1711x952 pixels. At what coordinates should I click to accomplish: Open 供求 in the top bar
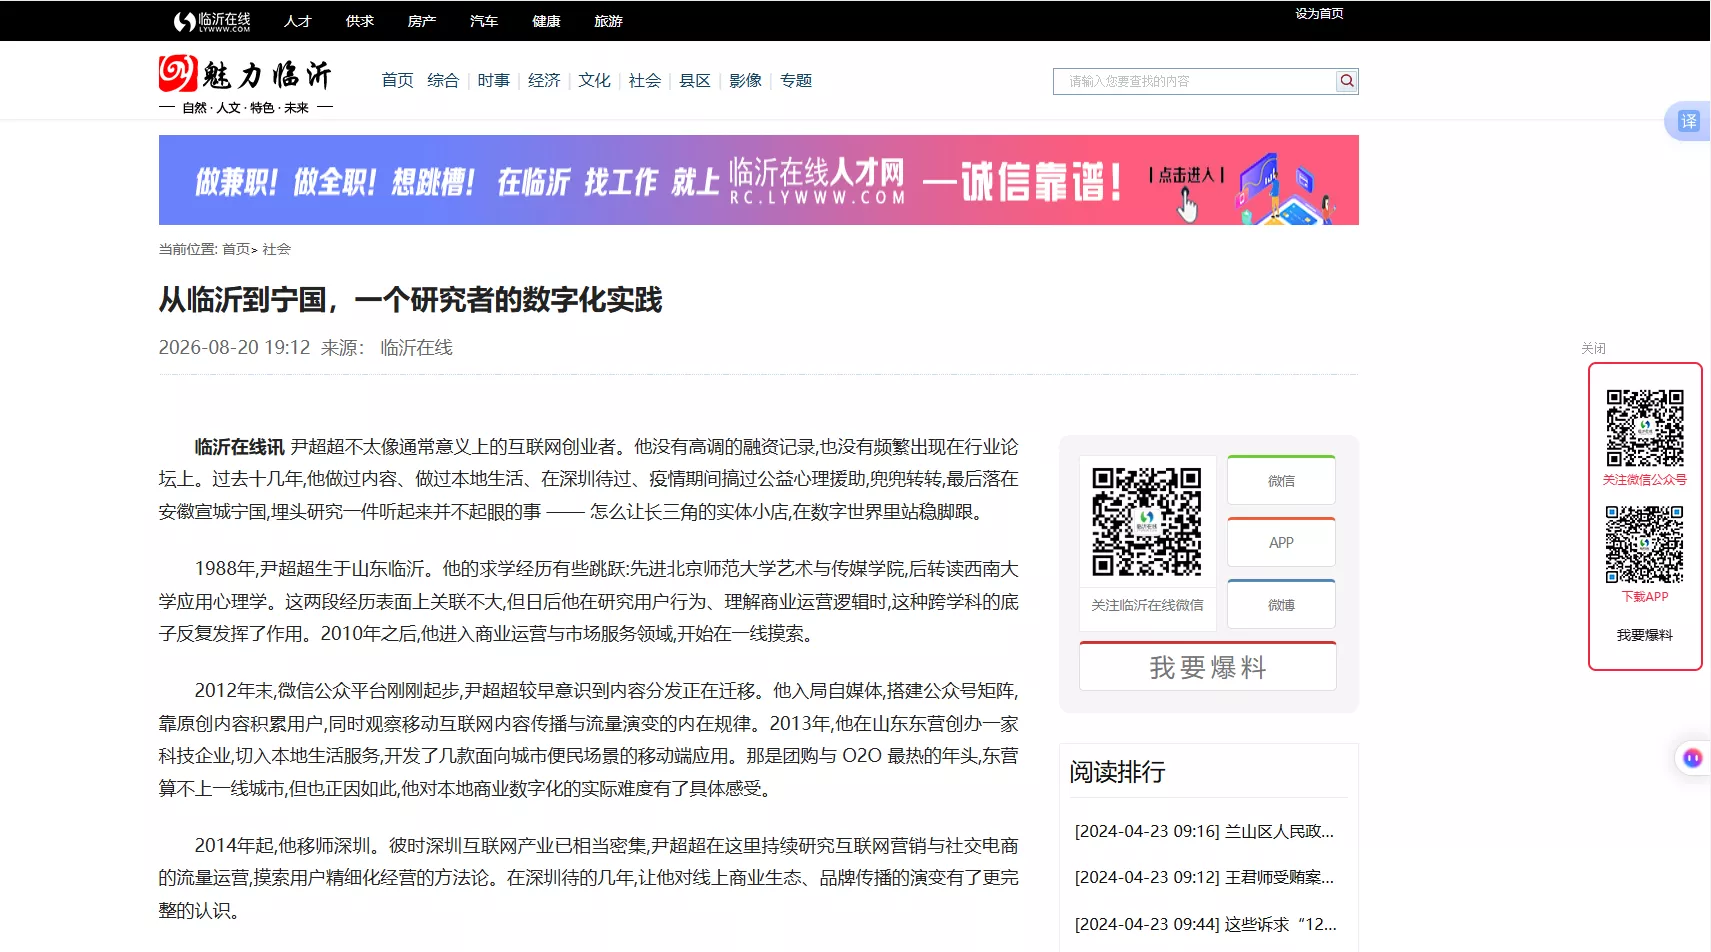click(360, 21)
